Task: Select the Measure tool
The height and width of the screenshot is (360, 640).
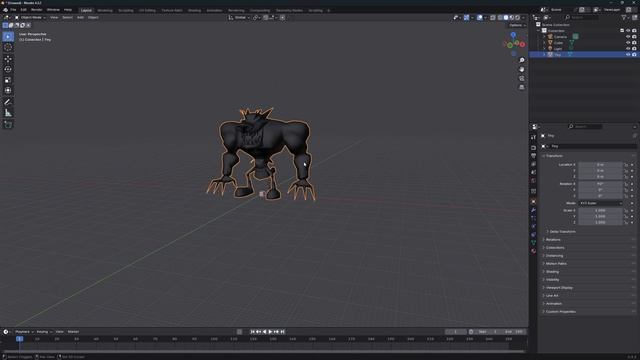Action: [8, 113]
